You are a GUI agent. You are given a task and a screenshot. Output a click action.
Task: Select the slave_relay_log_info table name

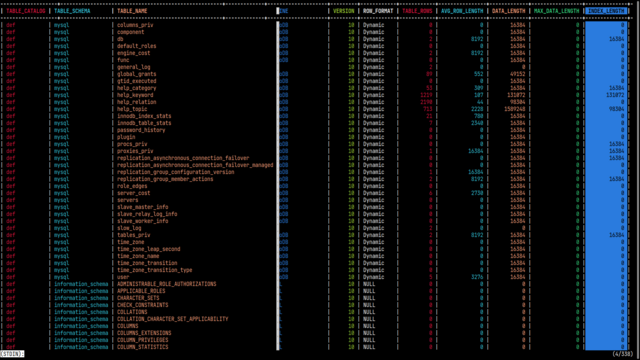point(147,214)
